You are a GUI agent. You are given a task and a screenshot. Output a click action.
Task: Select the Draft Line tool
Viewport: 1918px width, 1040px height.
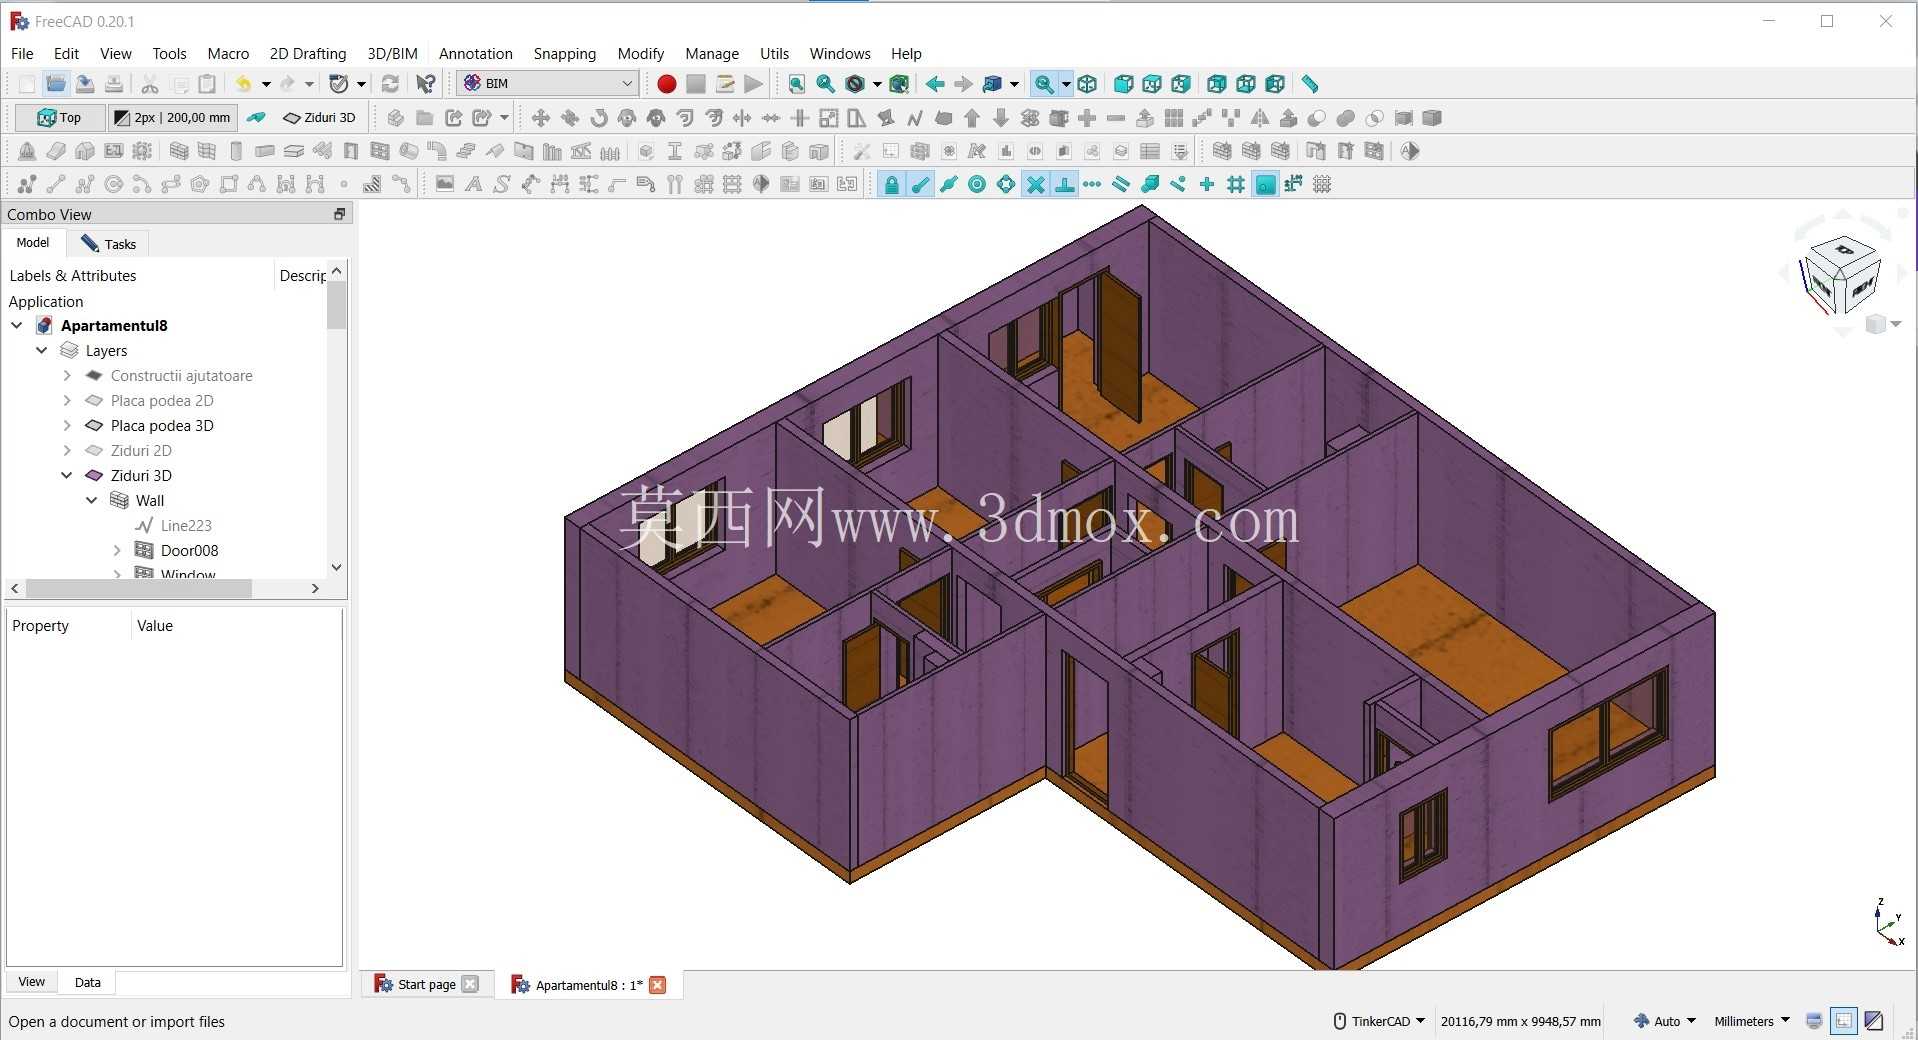56,184
